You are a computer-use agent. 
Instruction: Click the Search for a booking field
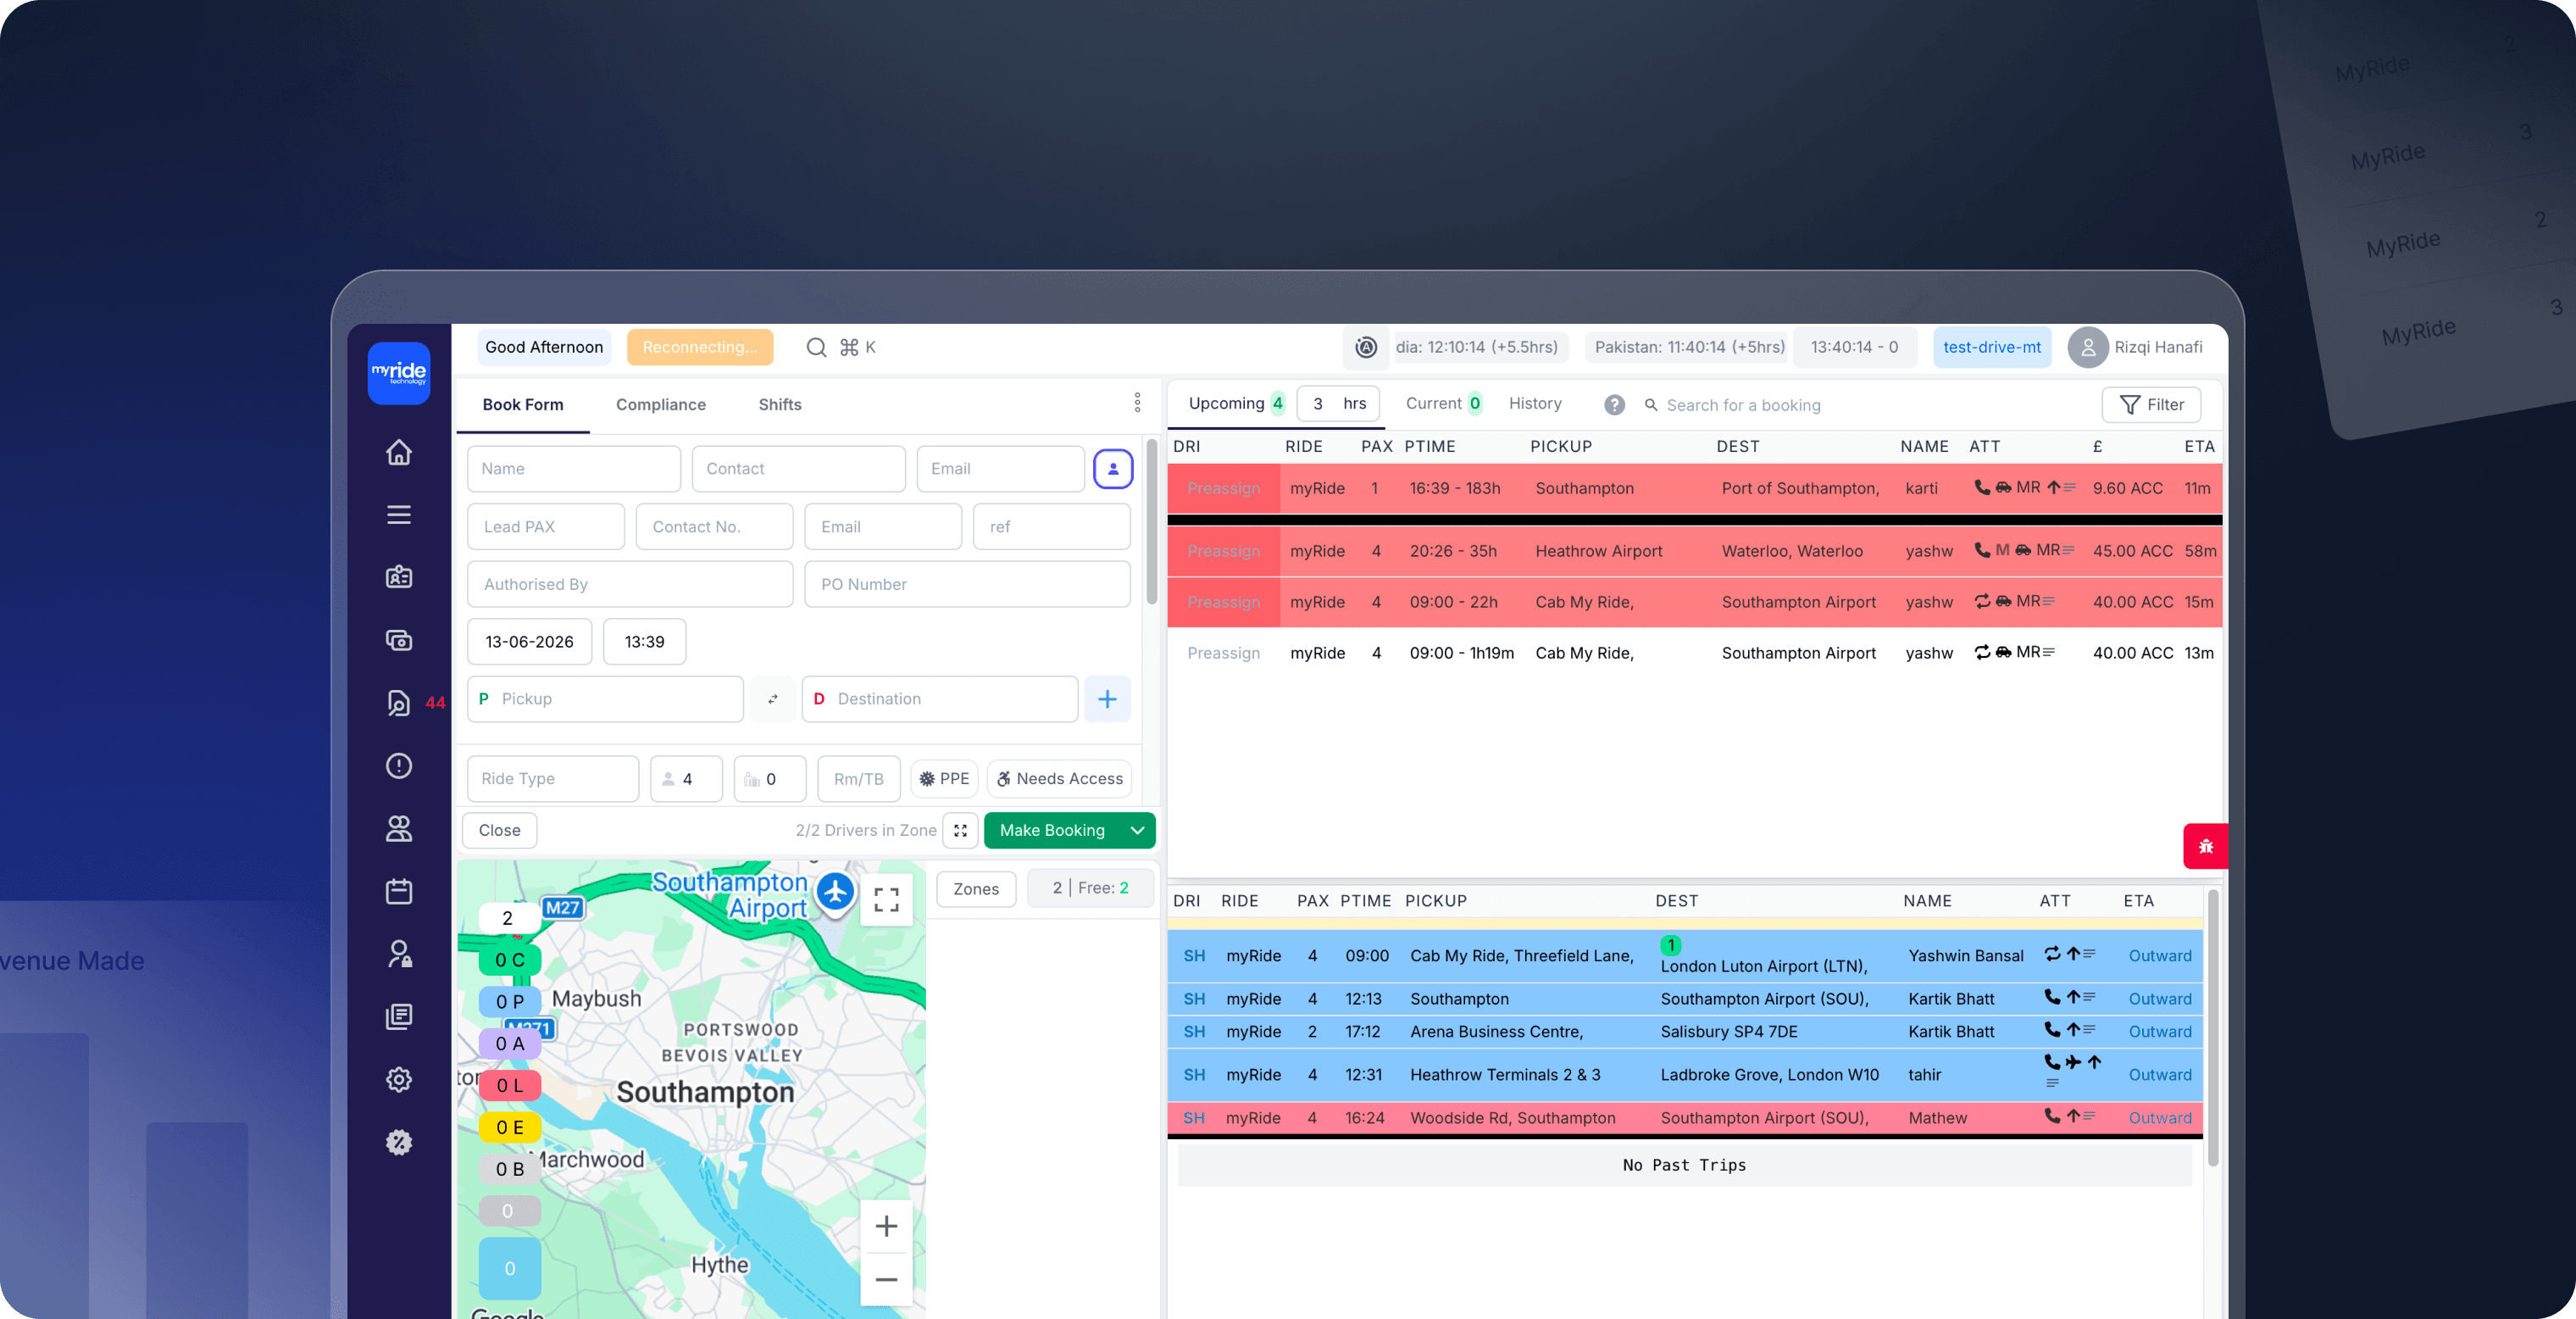tap(1742, 405)
